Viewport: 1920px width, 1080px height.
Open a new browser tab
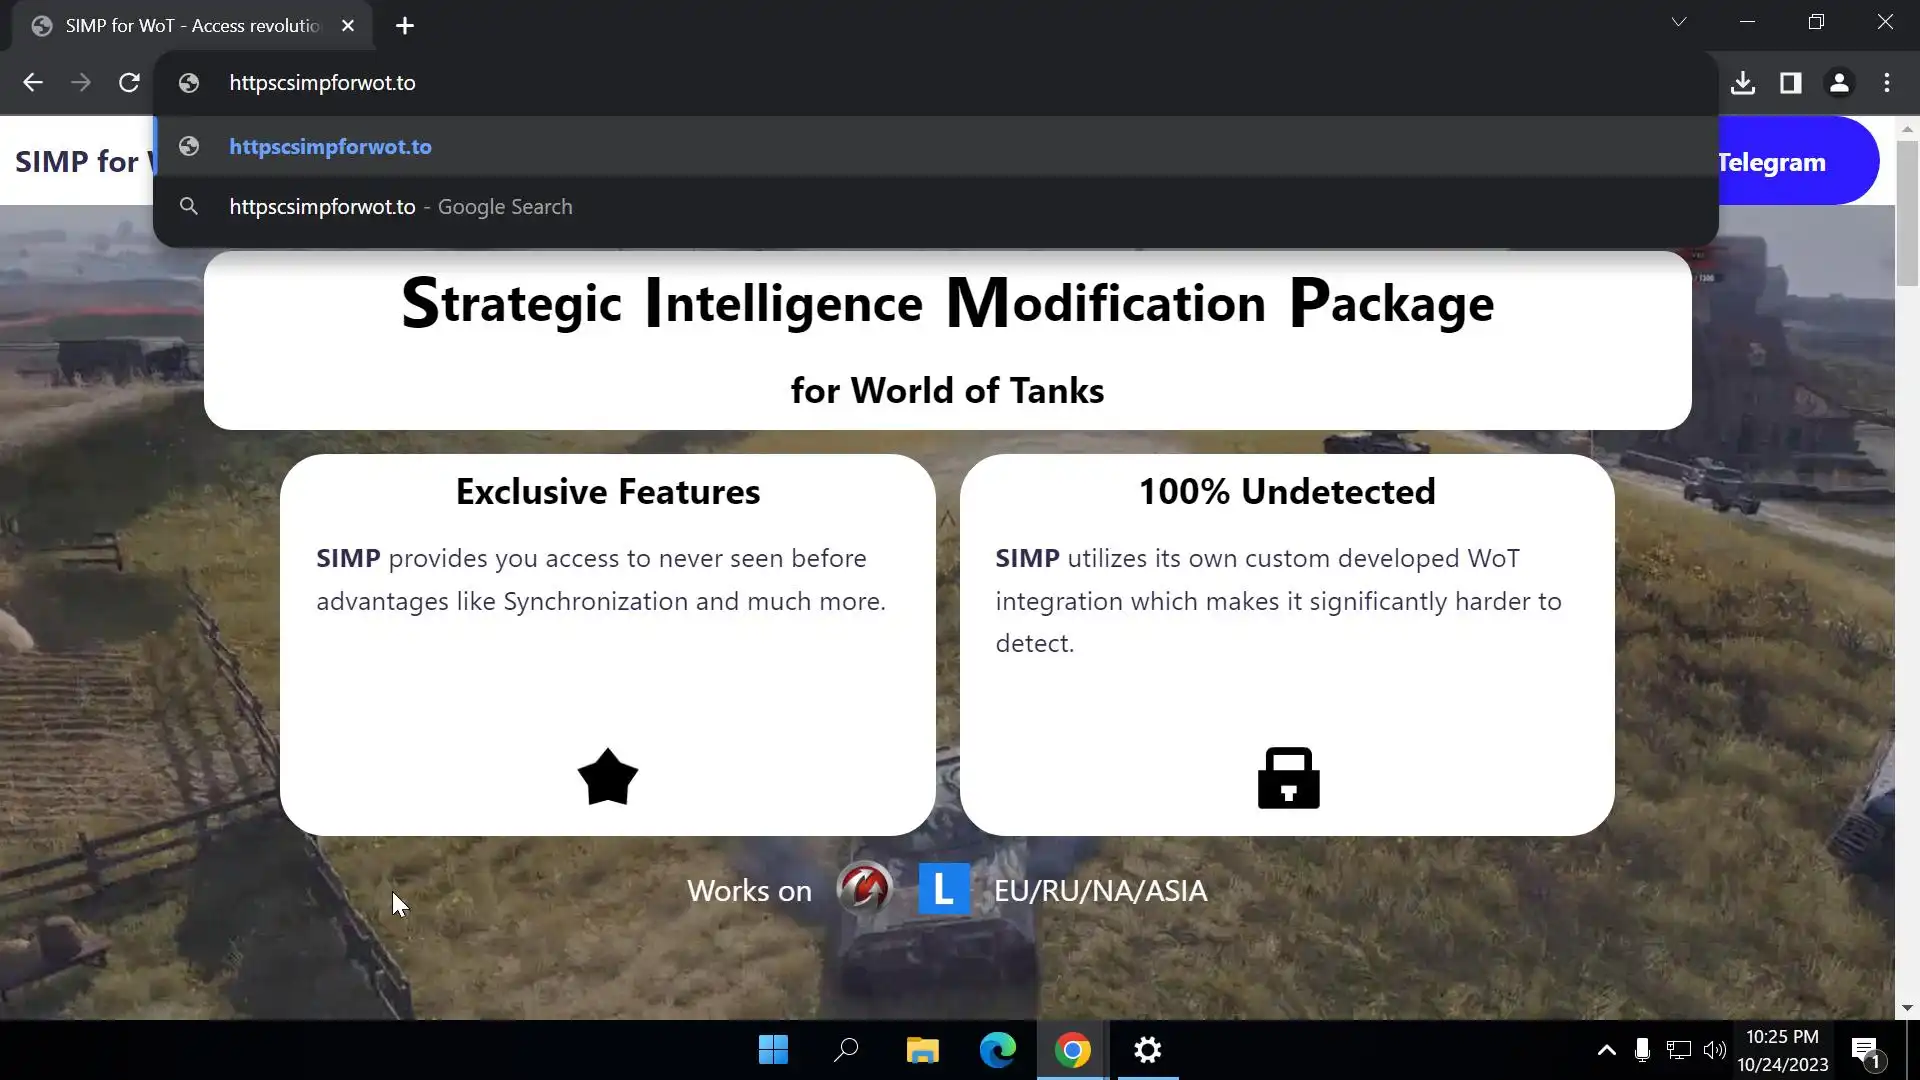pos(405,26)
